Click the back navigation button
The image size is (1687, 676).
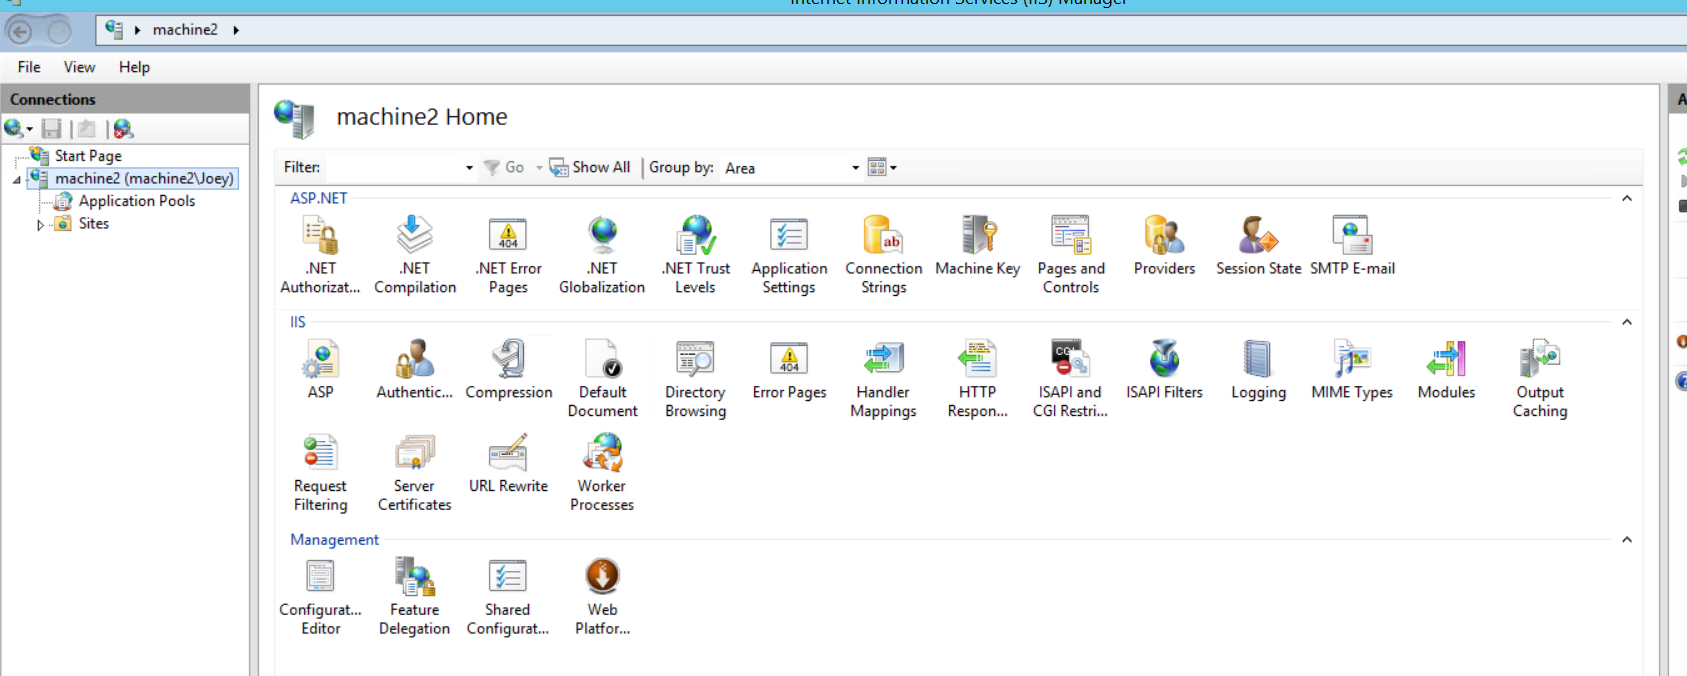click(x=20, y=32)
